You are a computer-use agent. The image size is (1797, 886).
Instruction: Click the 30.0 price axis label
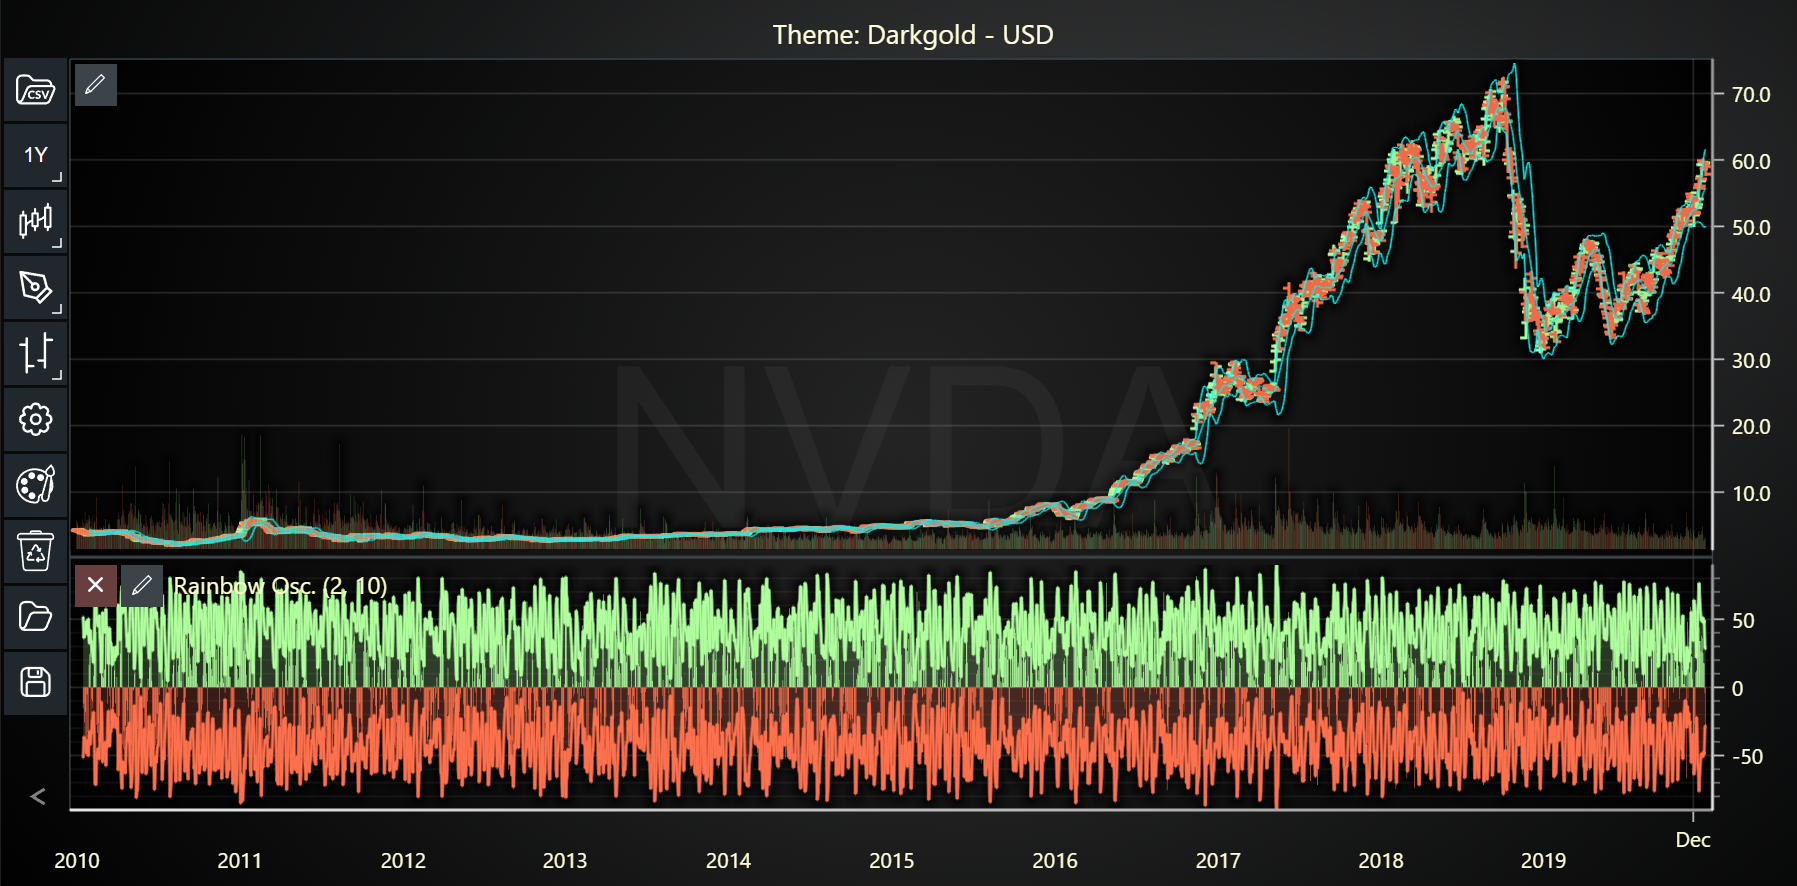pos(1751,361)
